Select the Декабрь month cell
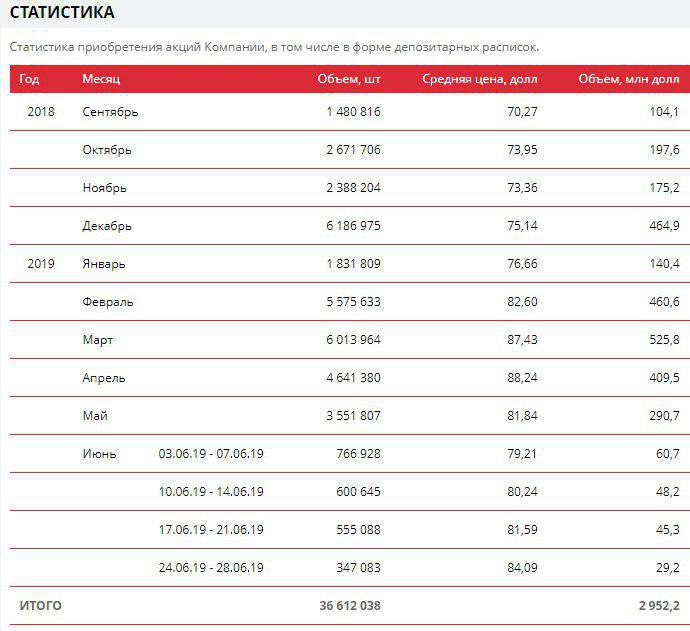 107,226
